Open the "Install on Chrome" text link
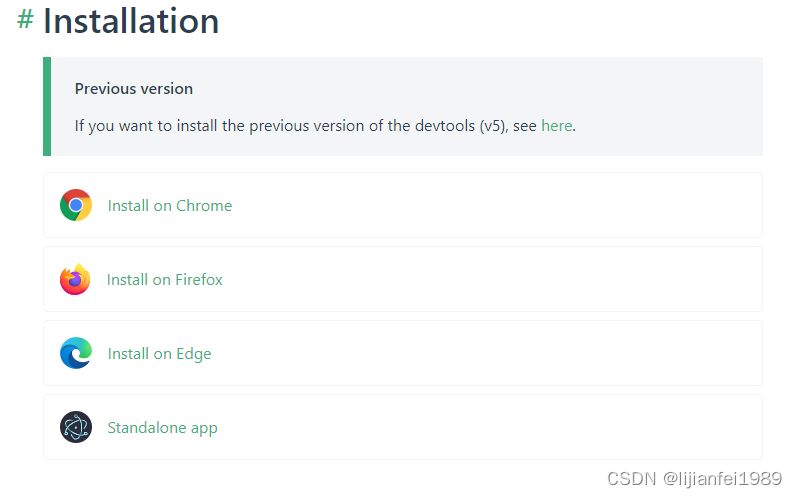 coord(170,206)
